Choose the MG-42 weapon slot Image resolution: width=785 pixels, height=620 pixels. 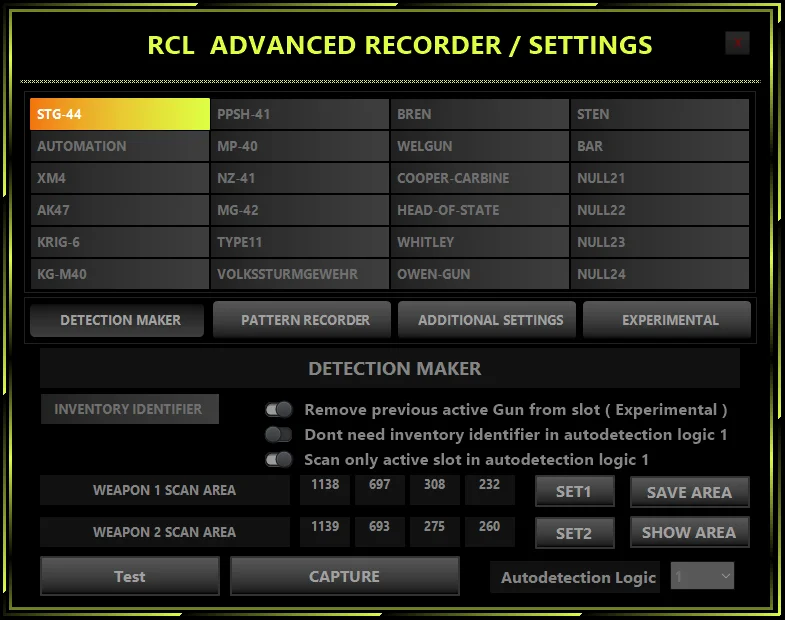(x=299, y=210)
